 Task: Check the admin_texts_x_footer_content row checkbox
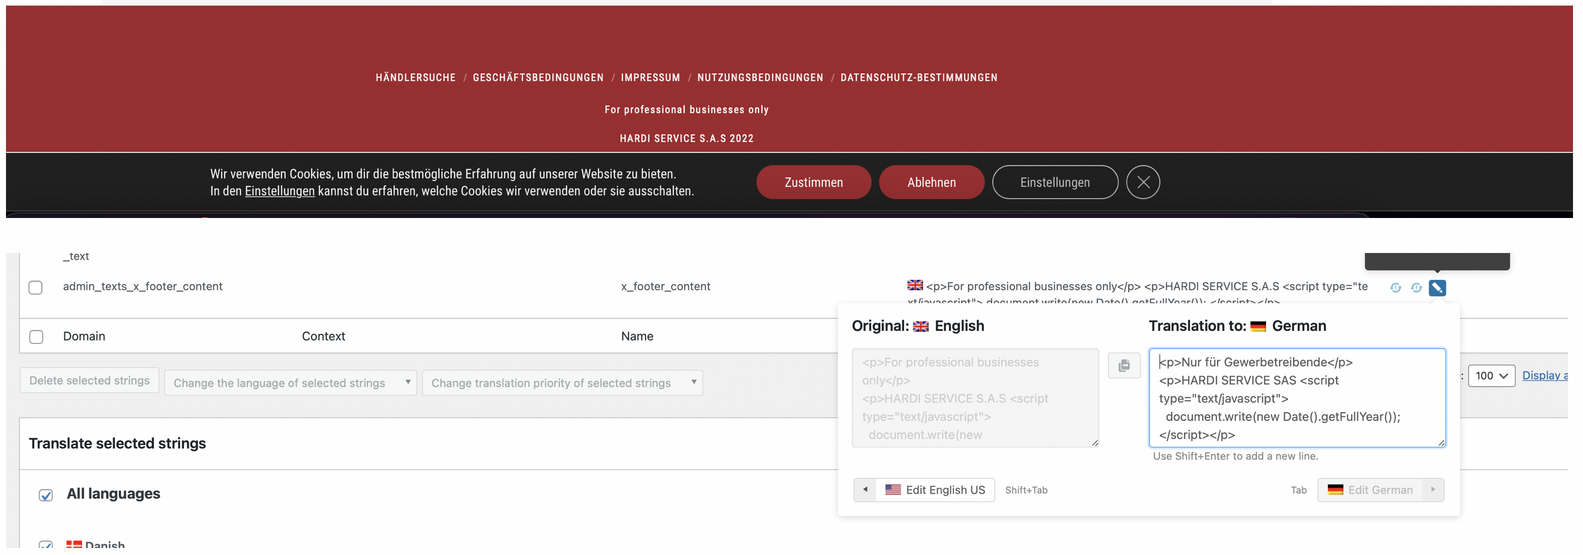click(36, 288)
